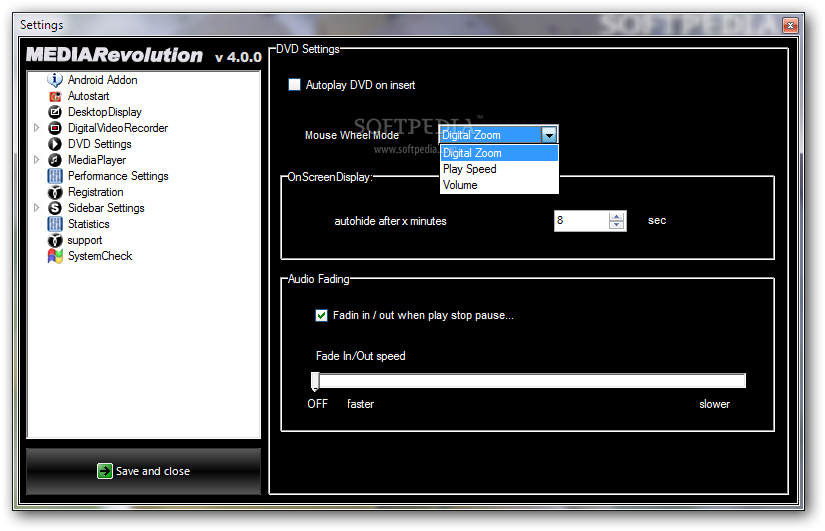Click the Autostart icon in the tree
Image resolution: width=825 pixels, height=531 pixels.
(55, 96)
